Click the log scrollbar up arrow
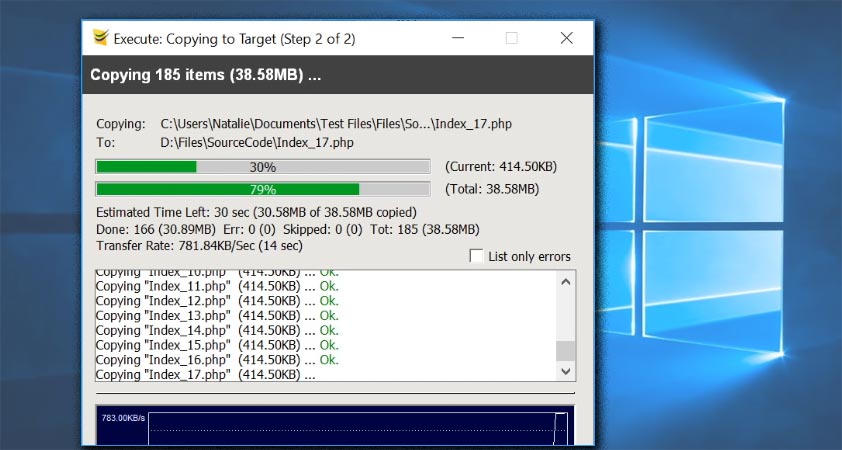The height and width of the screenshot is (450, 842). (x=566, y=282)
